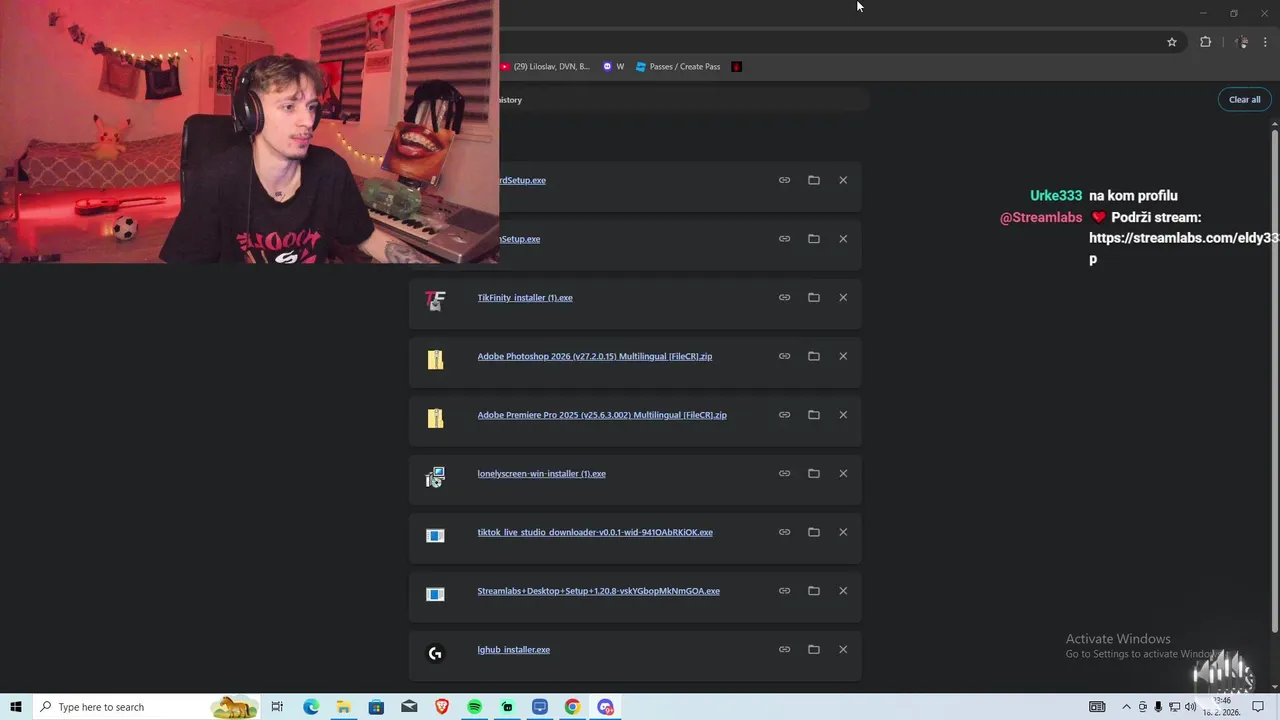Open Adobe Premiere Pro 2025 zip link

pyautogui.click(x=602, y=415)
